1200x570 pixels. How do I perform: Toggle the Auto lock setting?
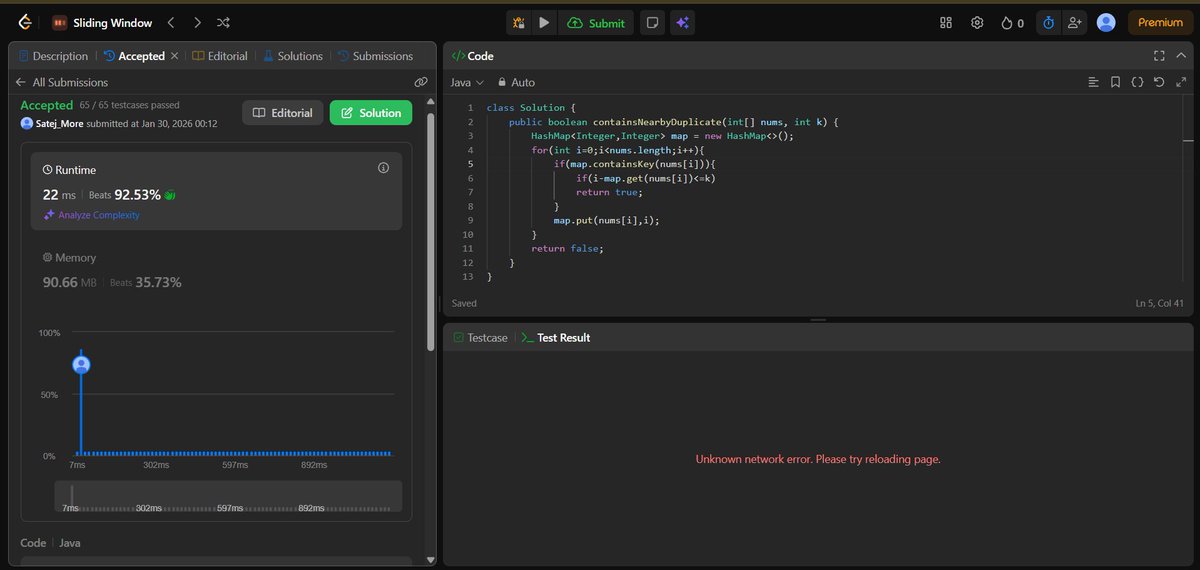click(x=516, y=82)
